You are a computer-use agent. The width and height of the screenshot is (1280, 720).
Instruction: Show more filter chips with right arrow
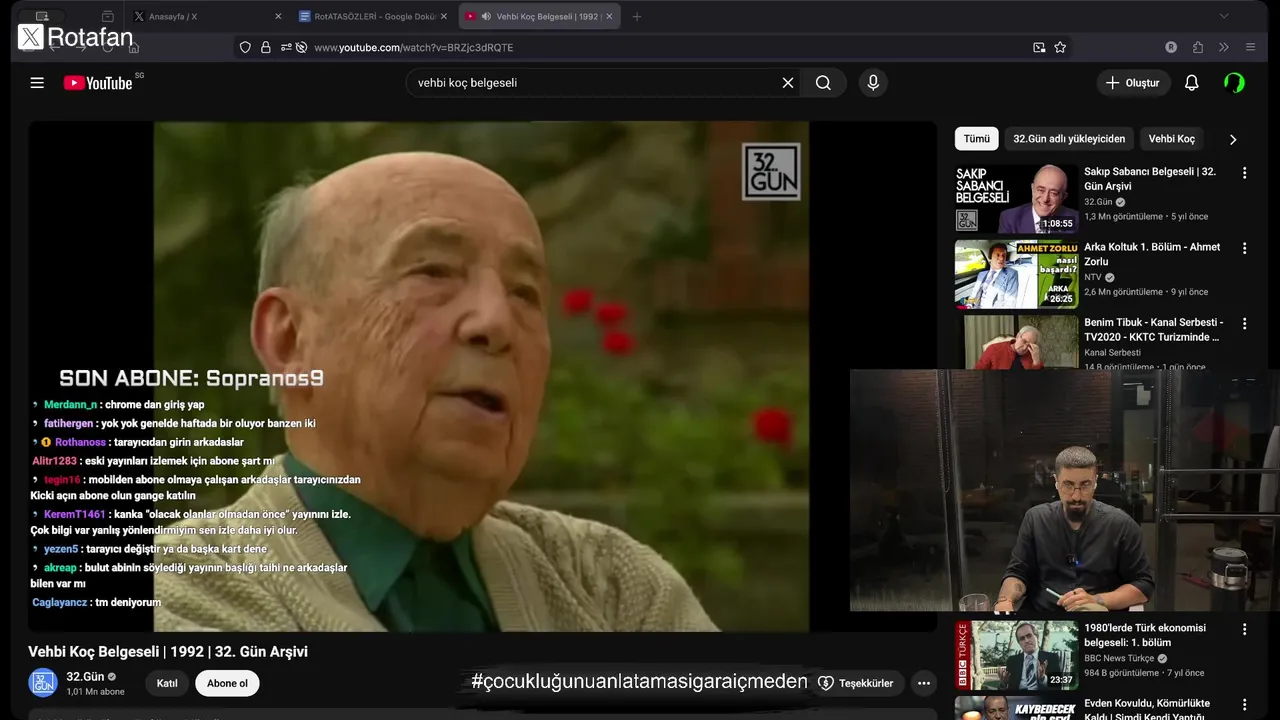tap(1233, 139)
